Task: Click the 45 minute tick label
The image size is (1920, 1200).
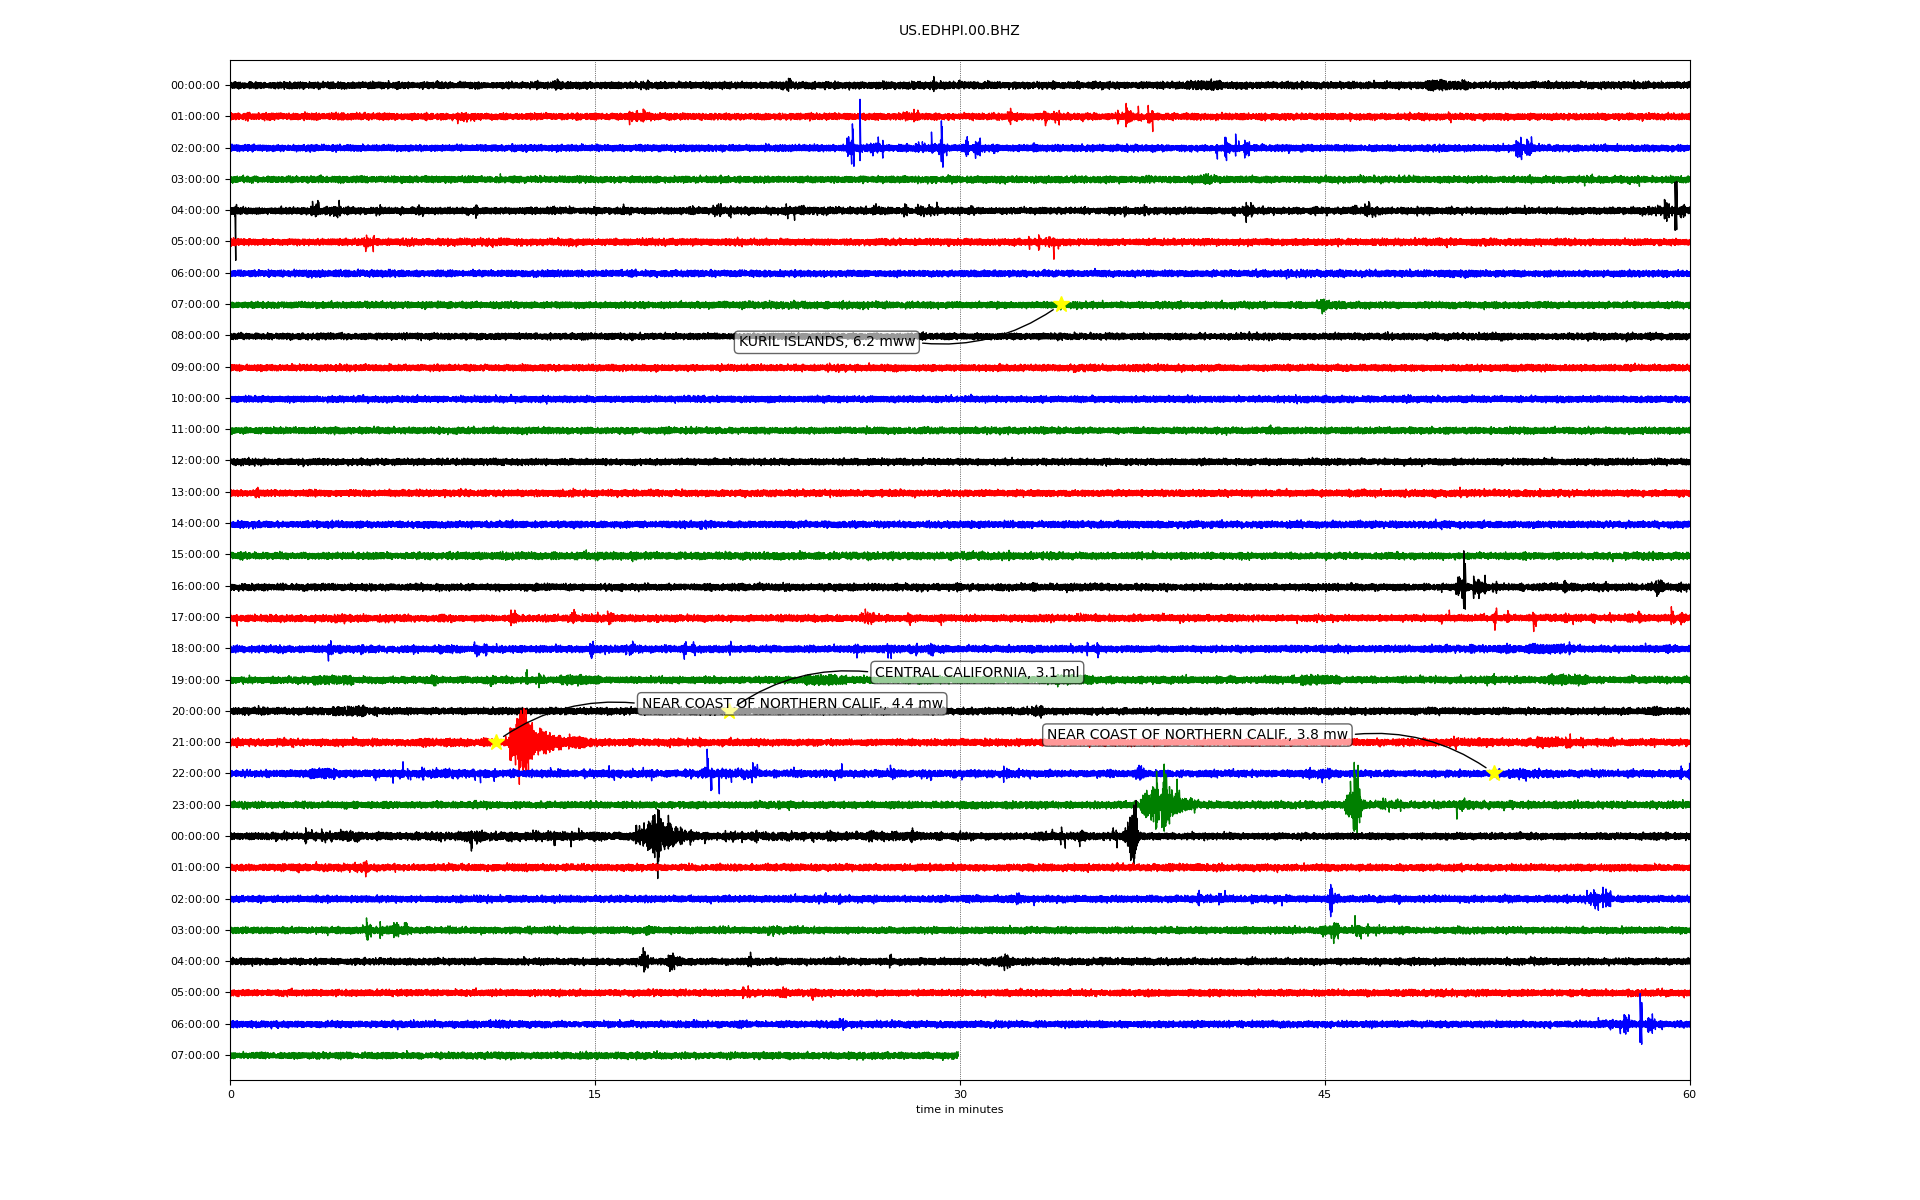Action: click(1324, 1094)
